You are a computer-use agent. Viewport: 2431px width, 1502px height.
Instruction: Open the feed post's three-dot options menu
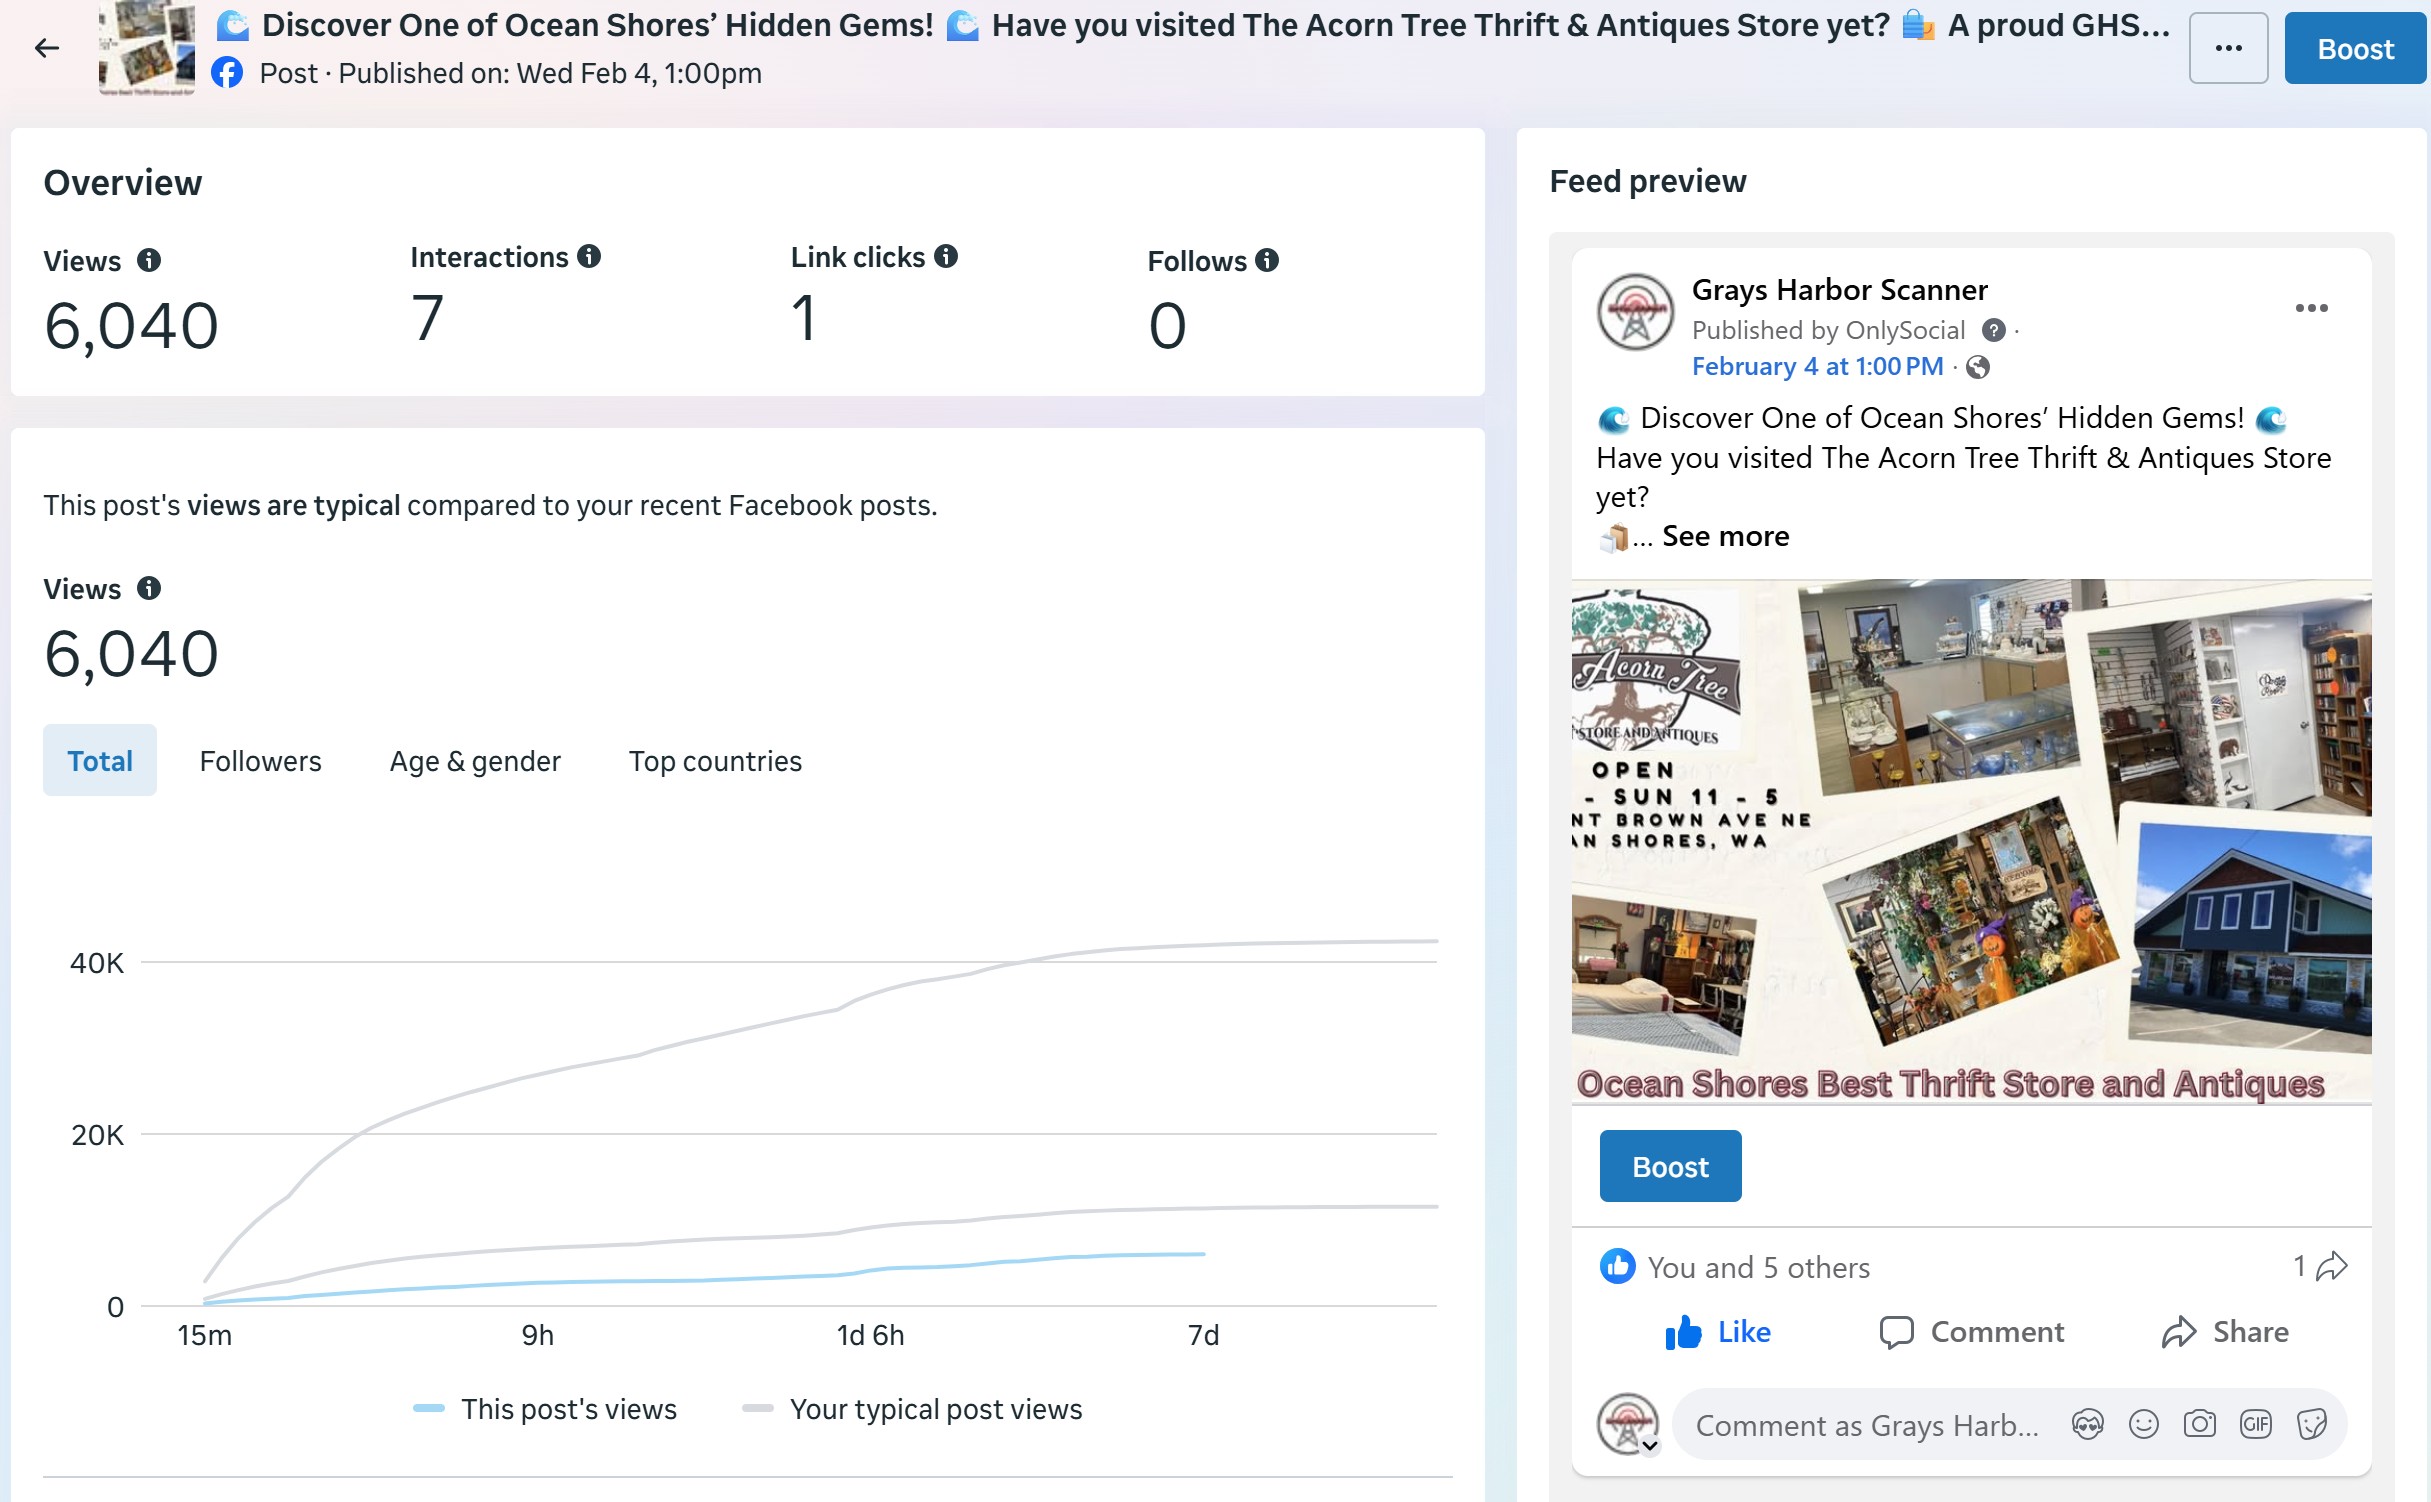pos(2311,308)
